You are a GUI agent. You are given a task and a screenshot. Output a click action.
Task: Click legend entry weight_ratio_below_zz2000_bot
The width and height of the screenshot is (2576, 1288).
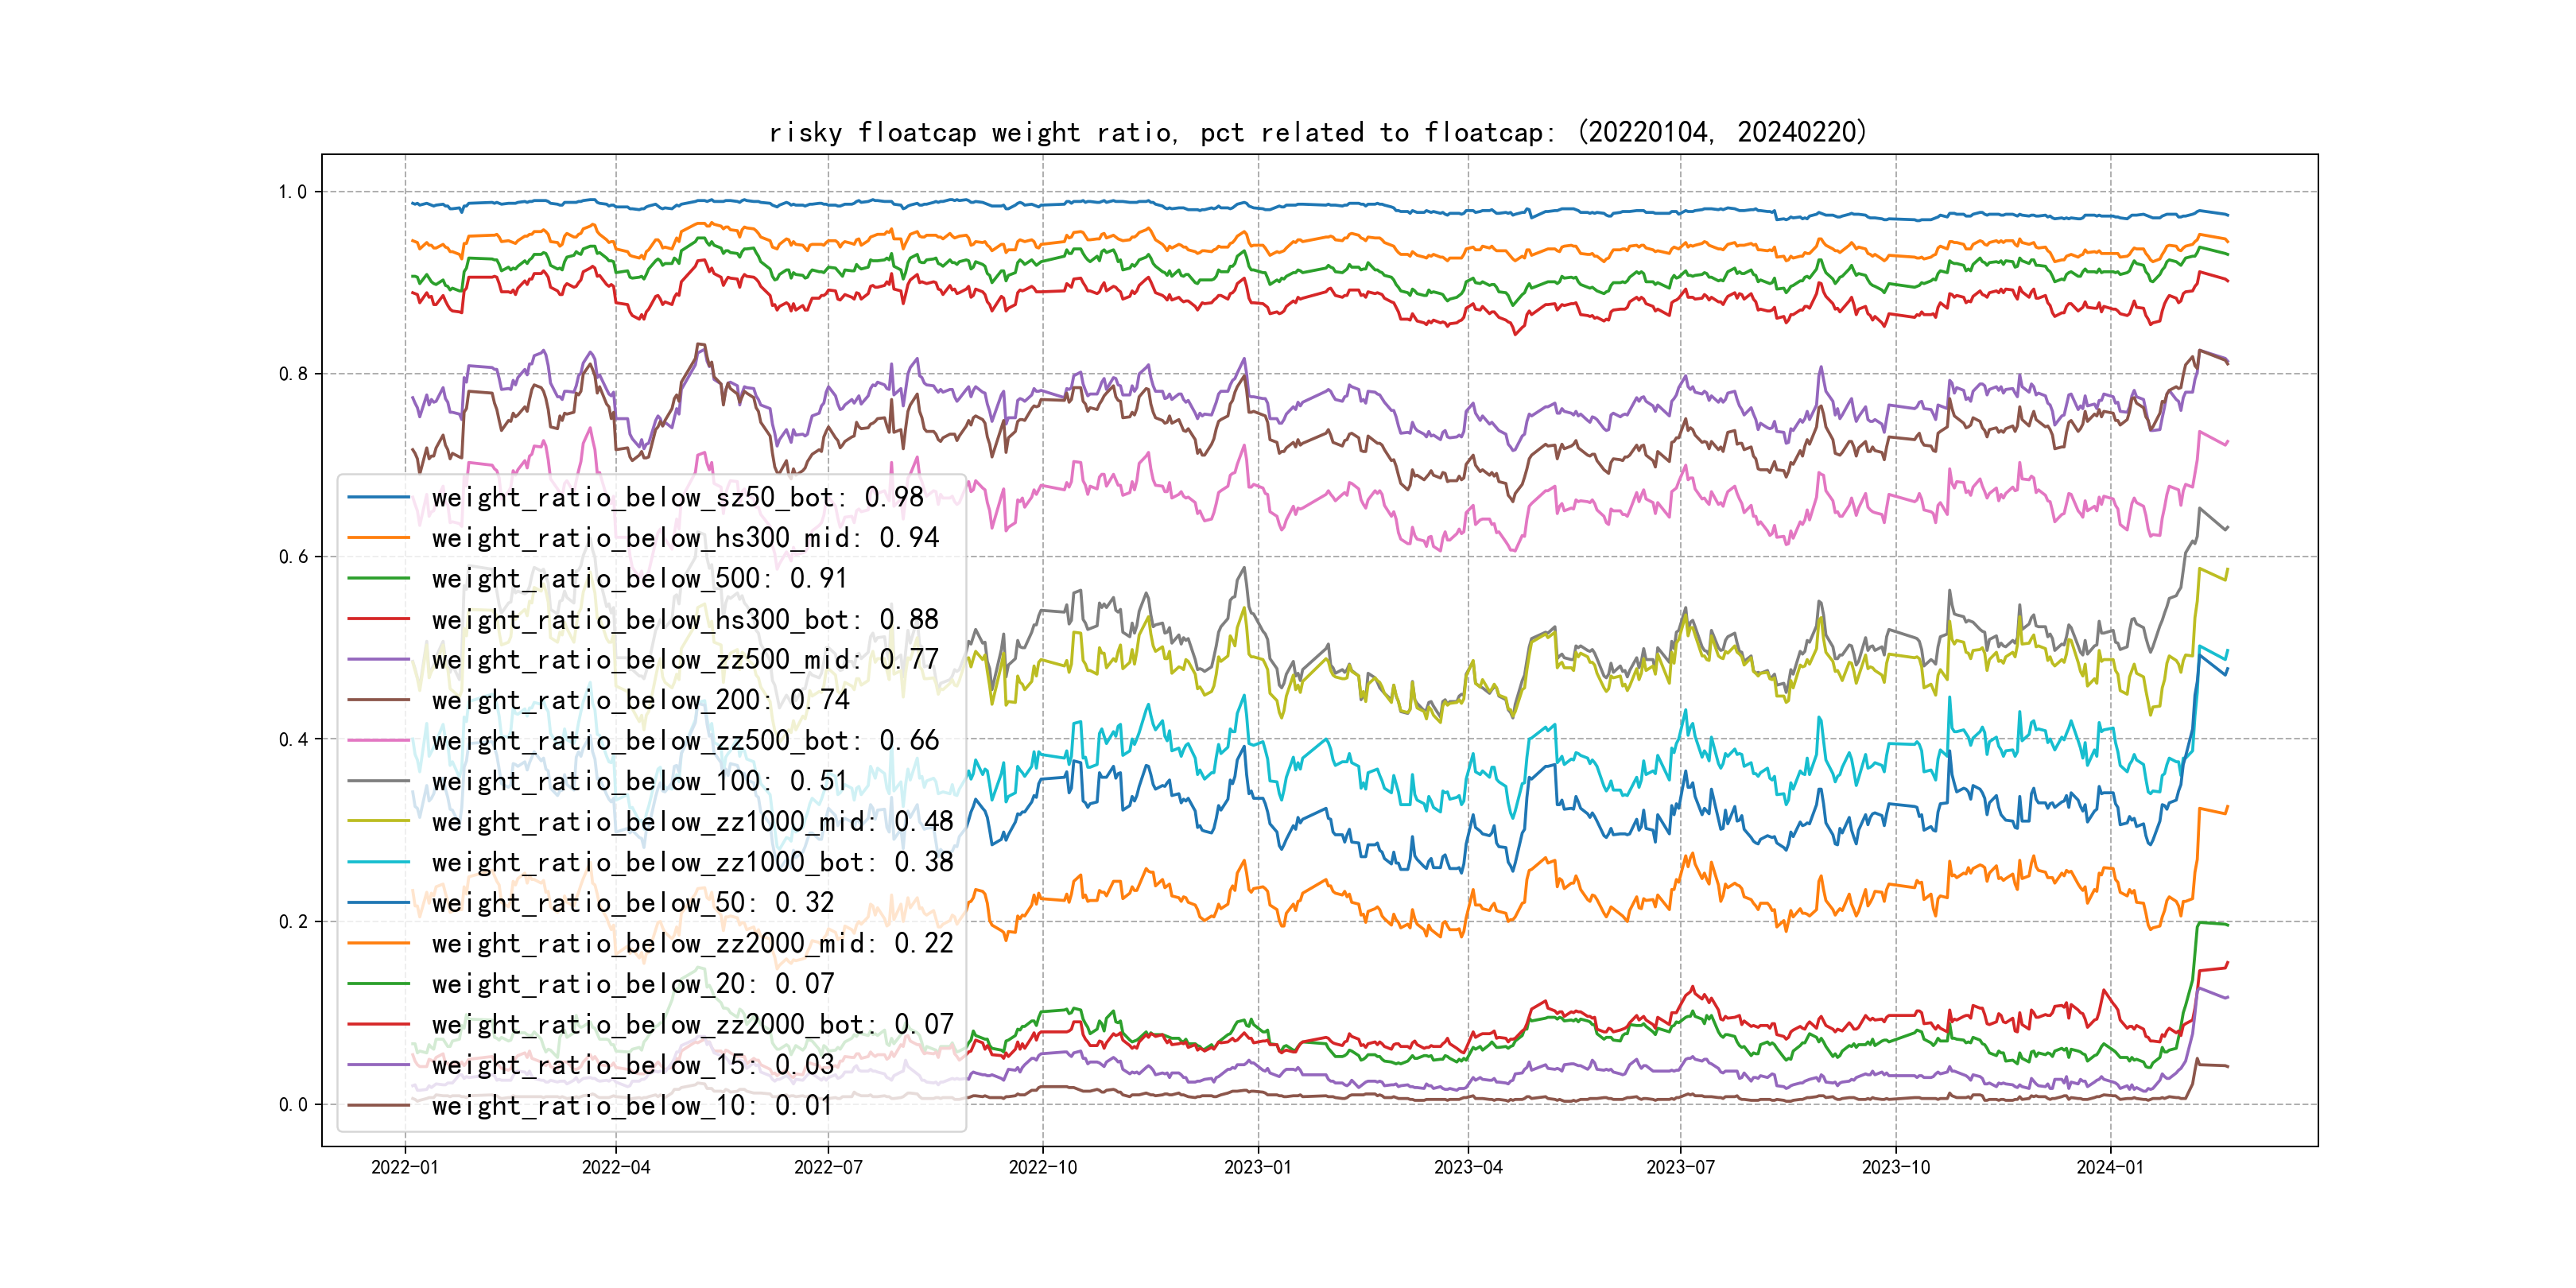pyautogui.click(x=692, y=1024)
